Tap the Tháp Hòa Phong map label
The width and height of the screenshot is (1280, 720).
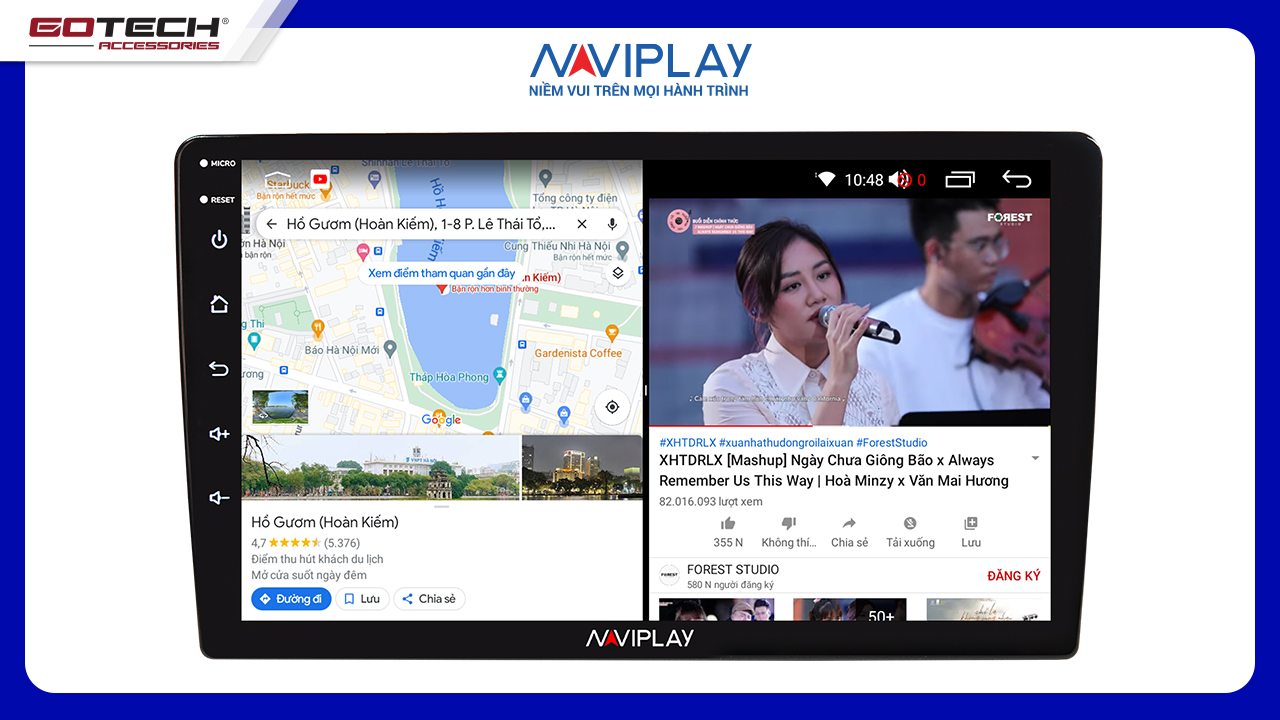pyautogui.click(x=449, y=377)
